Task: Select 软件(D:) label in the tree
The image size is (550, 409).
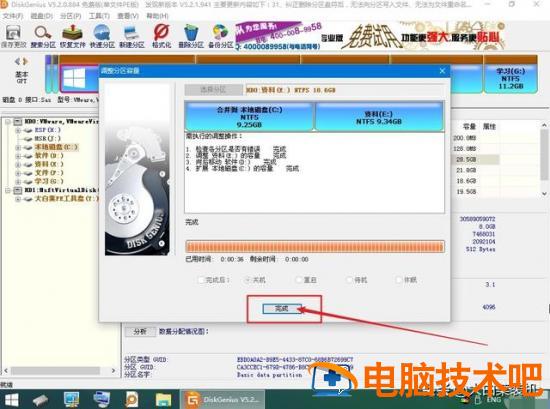Action: (x=49, y=156)
